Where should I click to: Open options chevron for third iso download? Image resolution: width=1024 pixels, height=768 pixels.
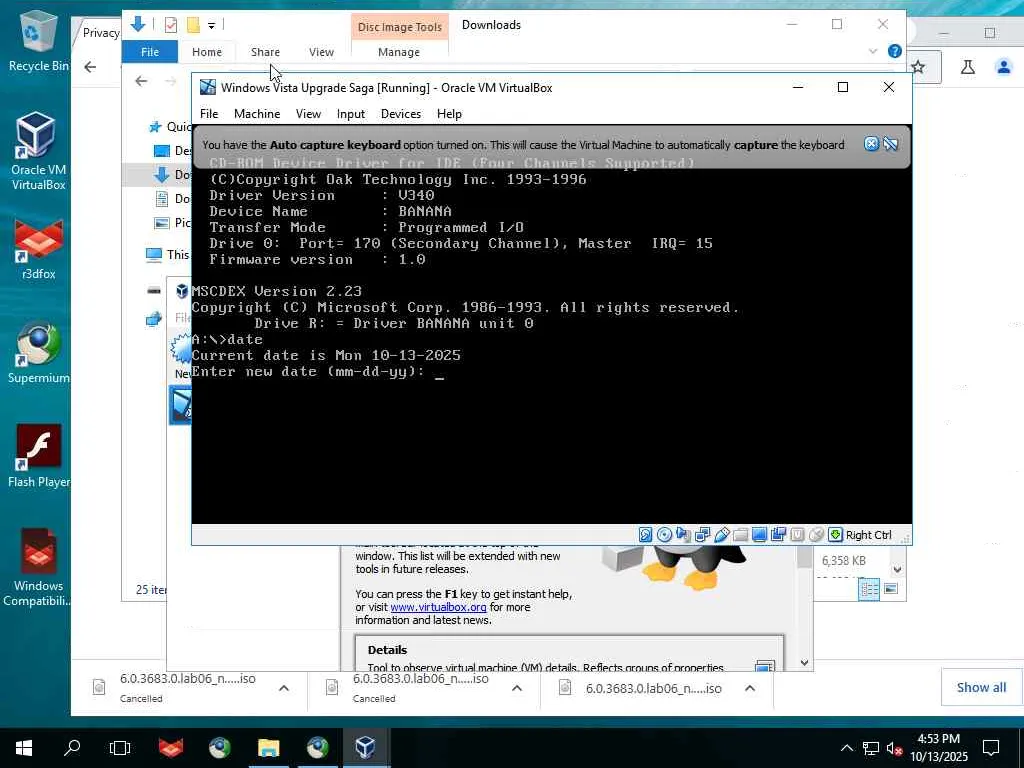point(750,688)
